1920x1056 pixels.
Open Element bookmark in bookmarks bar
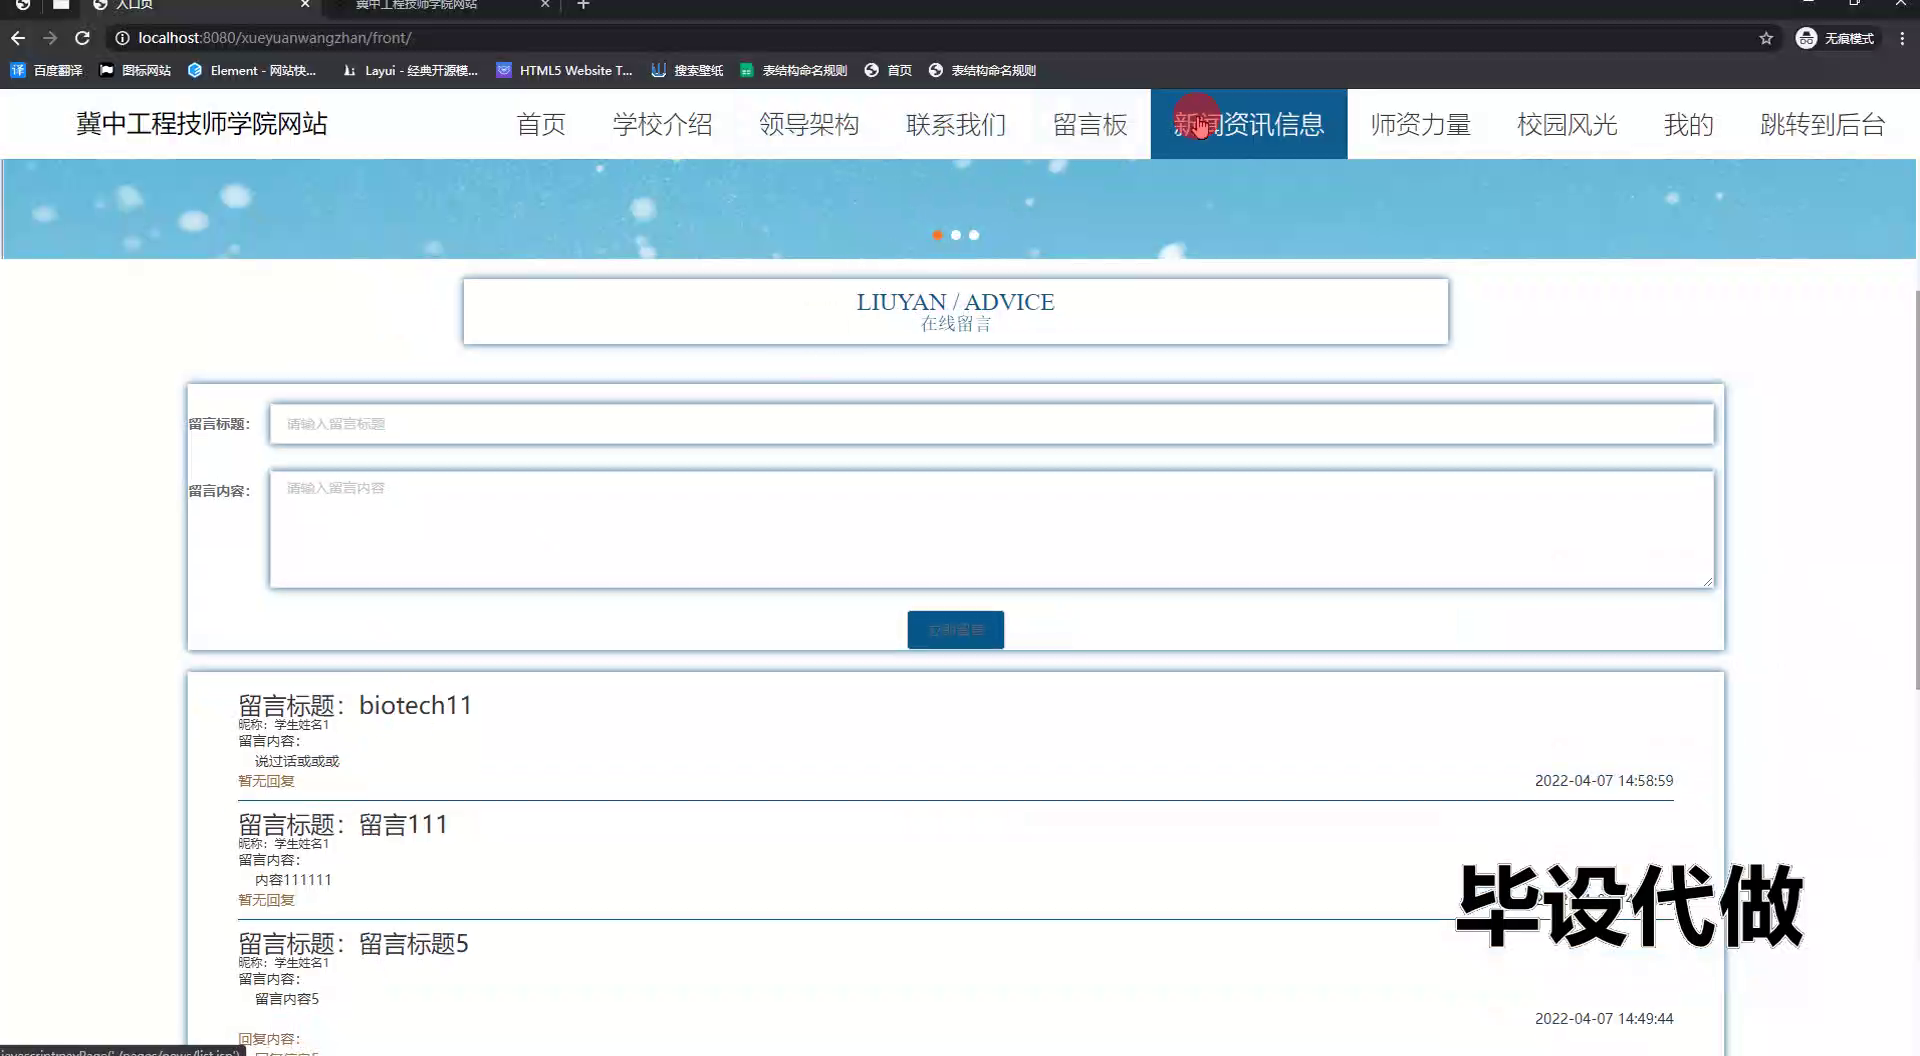click(252, 70)
